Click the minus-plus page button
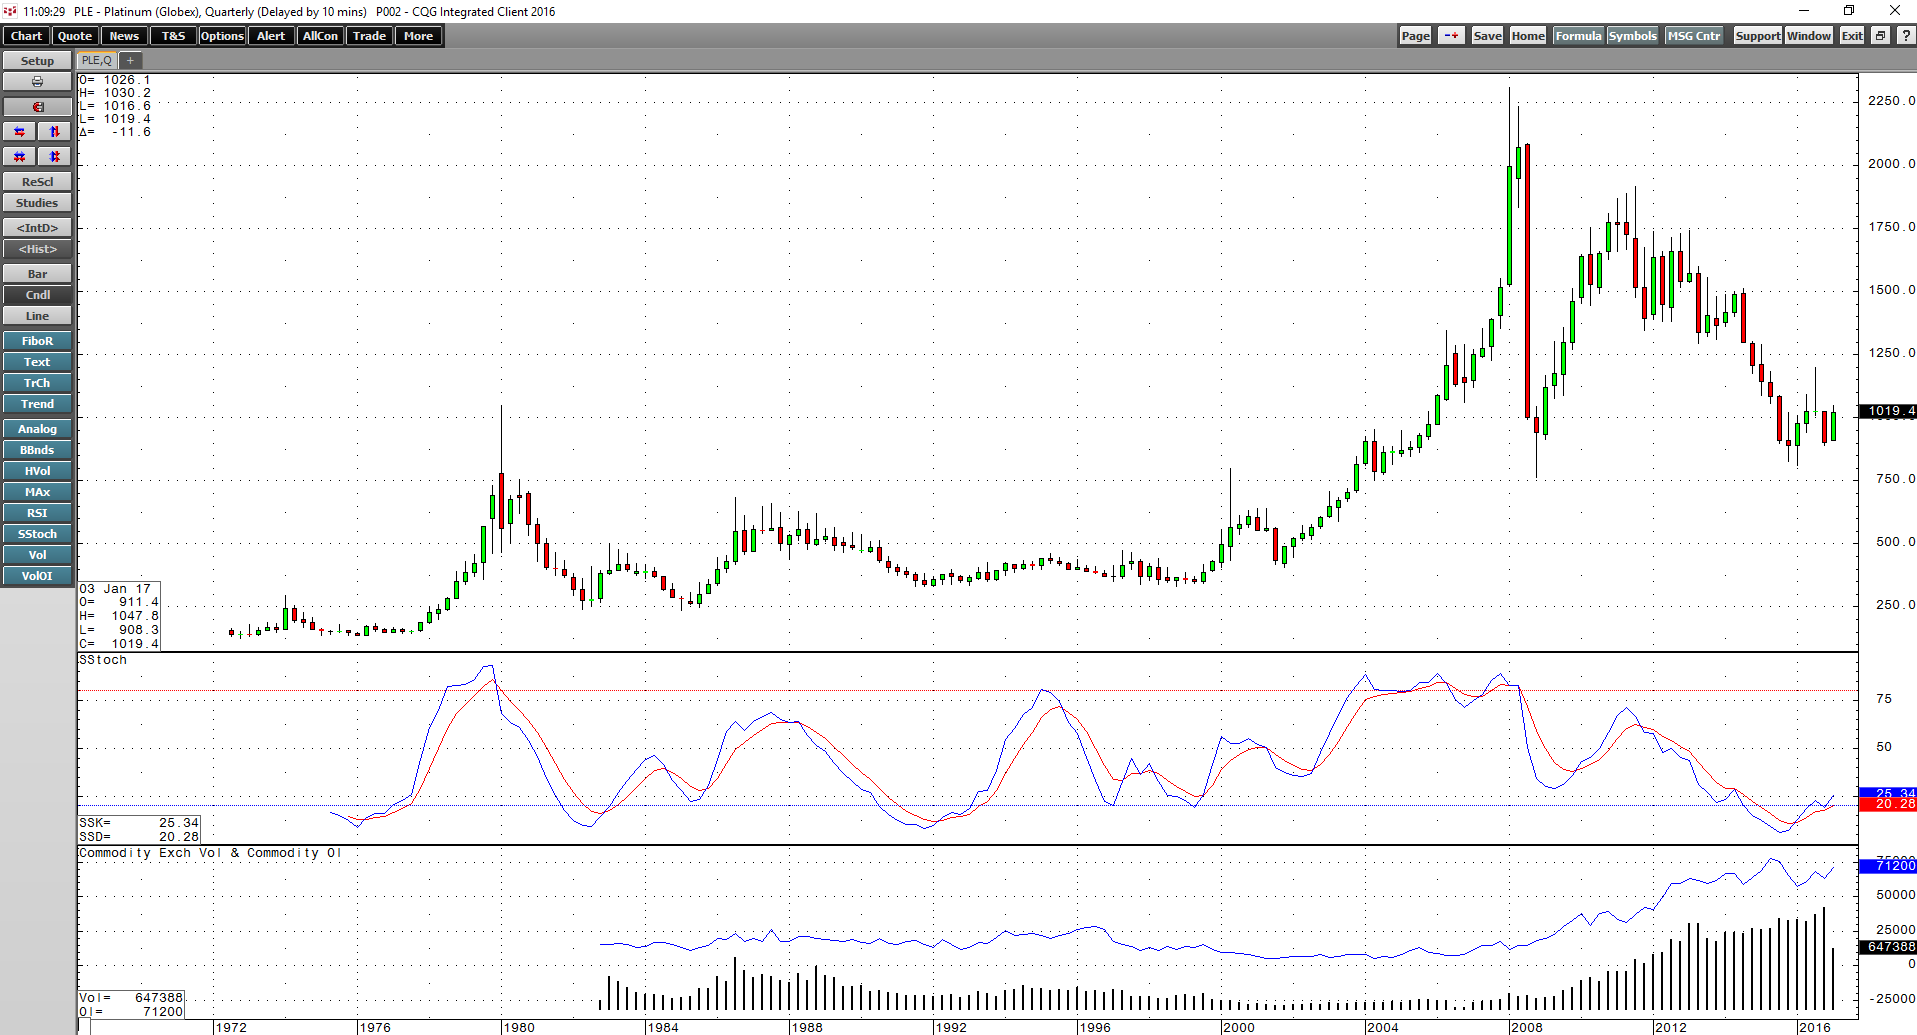1917x1035 pixels. [x=1451, y=36]
